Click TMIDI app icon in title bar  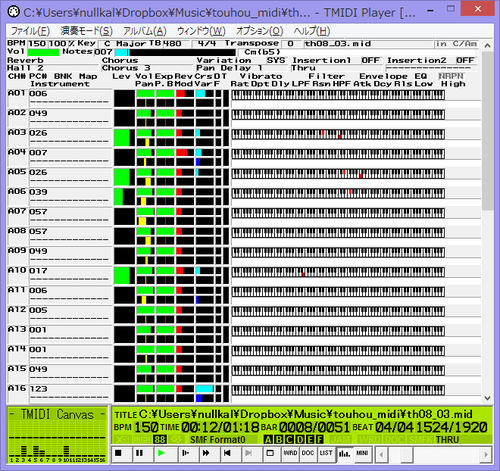point(14,12)
